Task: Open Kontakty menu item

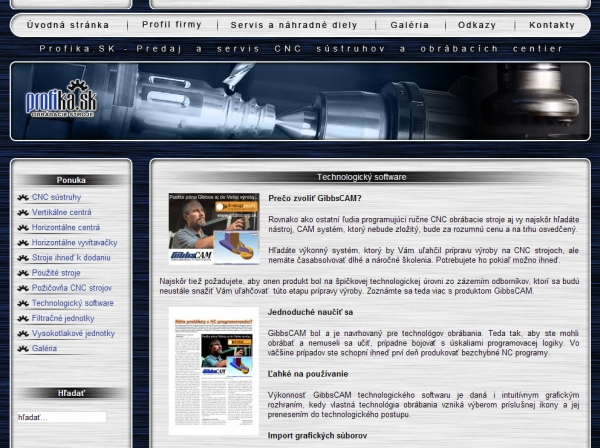Action: coord(552,25)
